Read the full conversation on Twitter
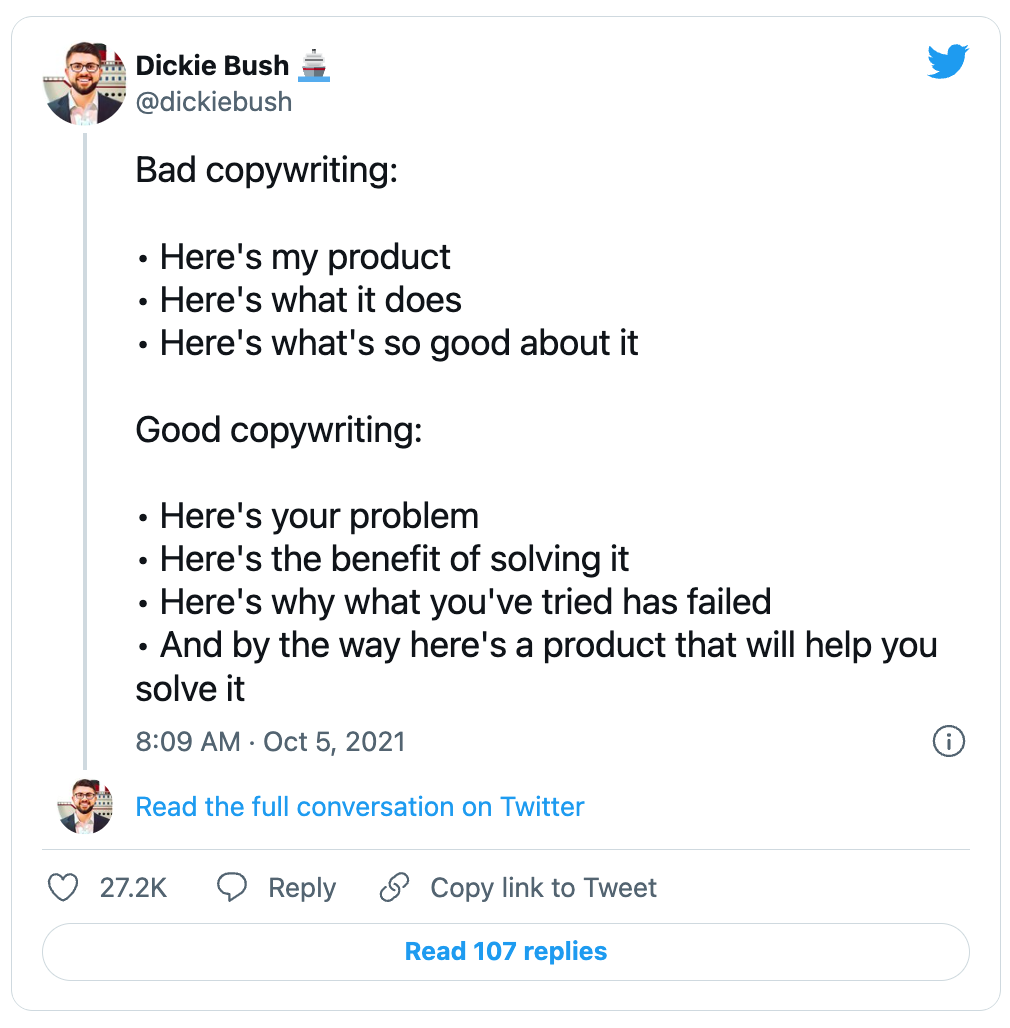The width and height of the screenshot is (1010, 1028). [360, 807]
